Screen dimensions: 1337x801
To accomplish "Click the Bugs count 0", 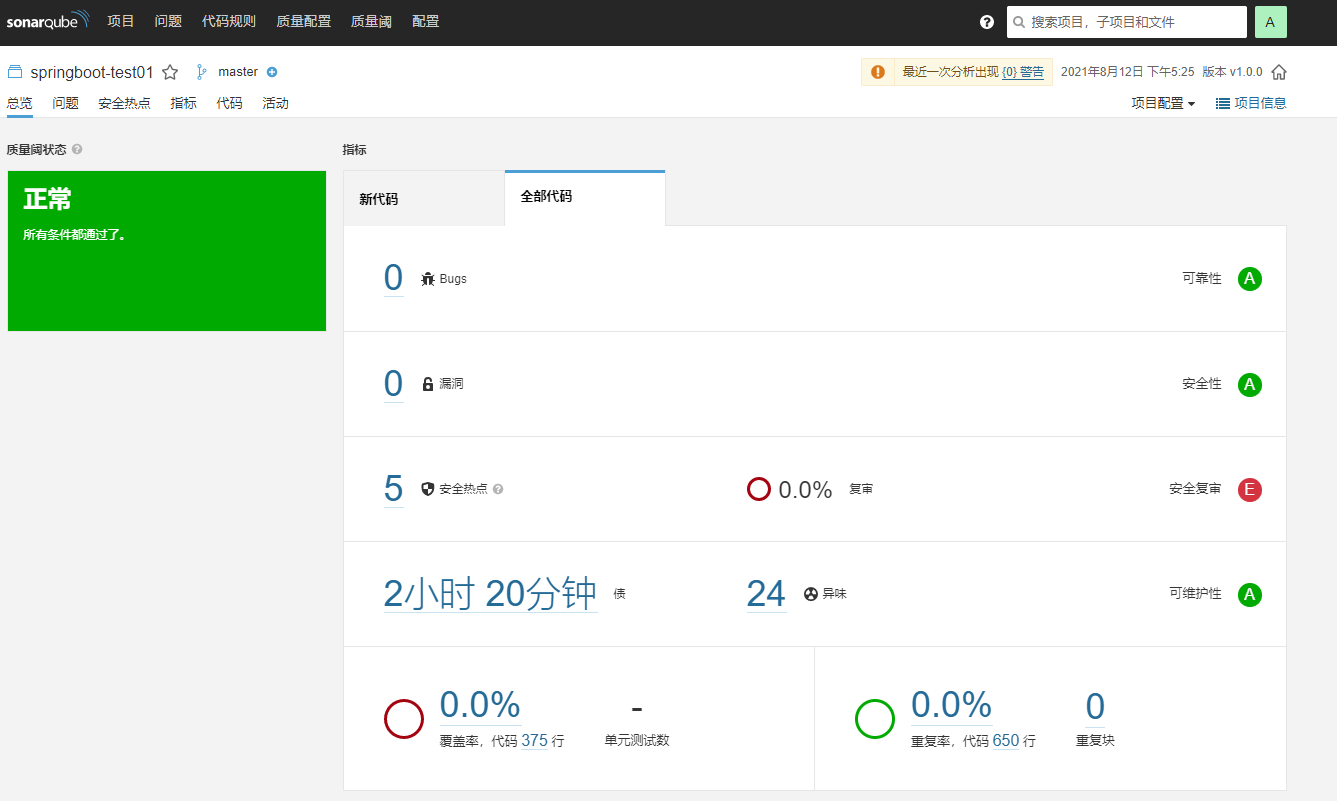I will [393, 278].
